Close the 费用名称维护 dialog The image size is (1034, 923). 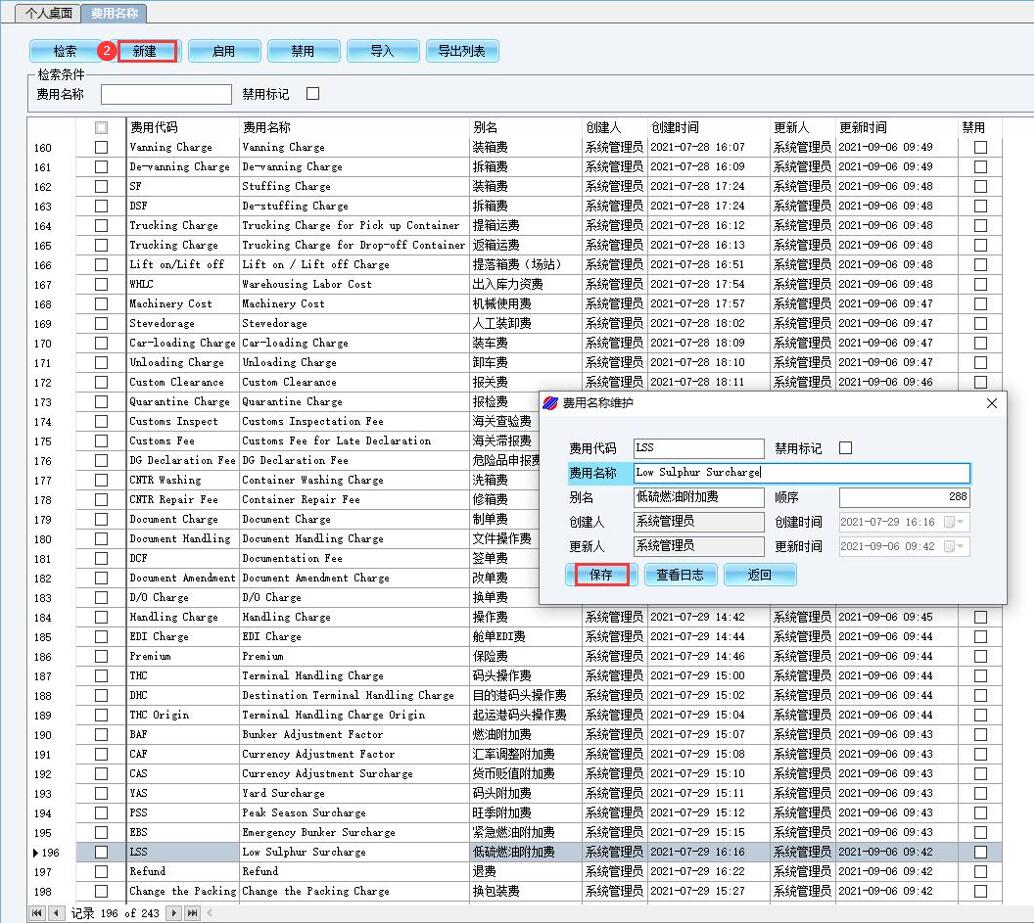992,403
